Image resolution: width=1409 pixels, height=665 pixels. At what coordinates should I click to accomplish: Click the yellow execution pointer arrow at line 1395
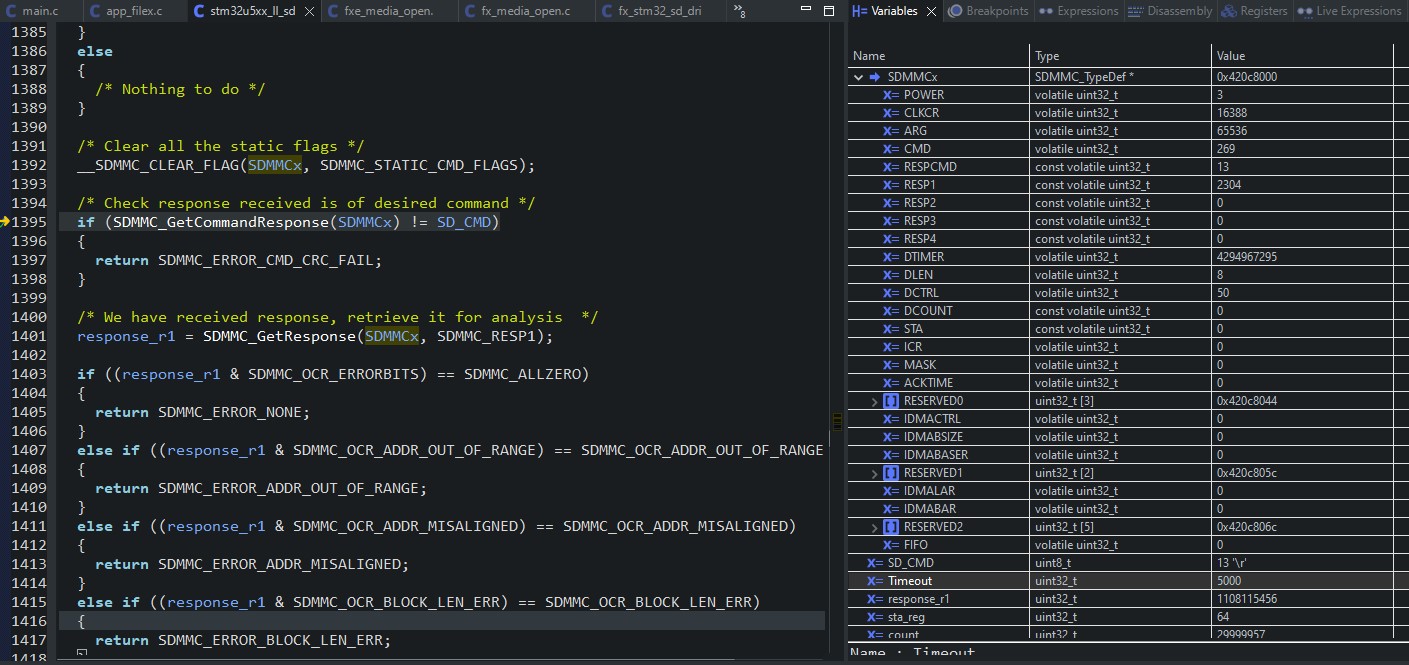point(8,222)
